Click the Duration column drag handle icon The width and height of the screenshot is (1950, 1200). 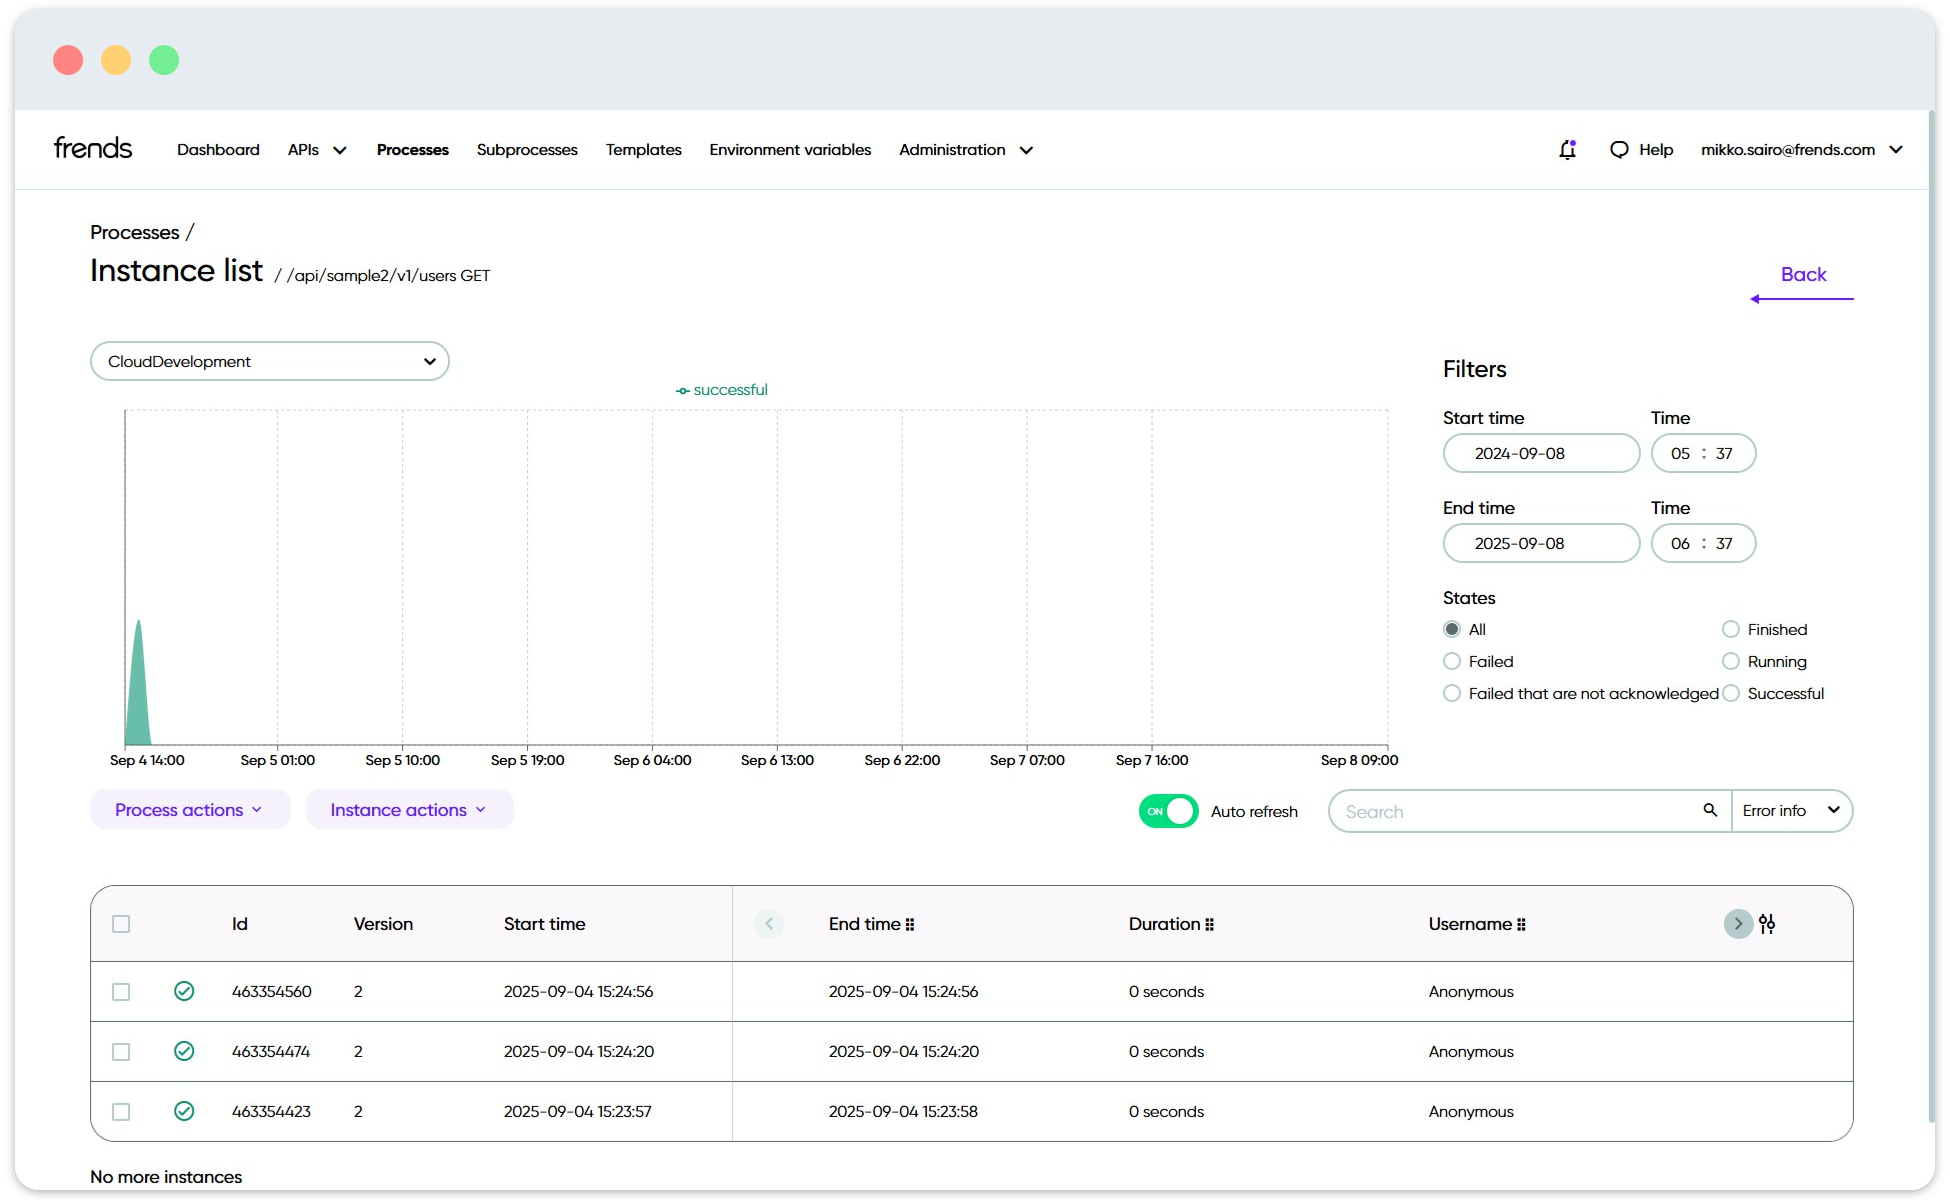[1210, 925]
